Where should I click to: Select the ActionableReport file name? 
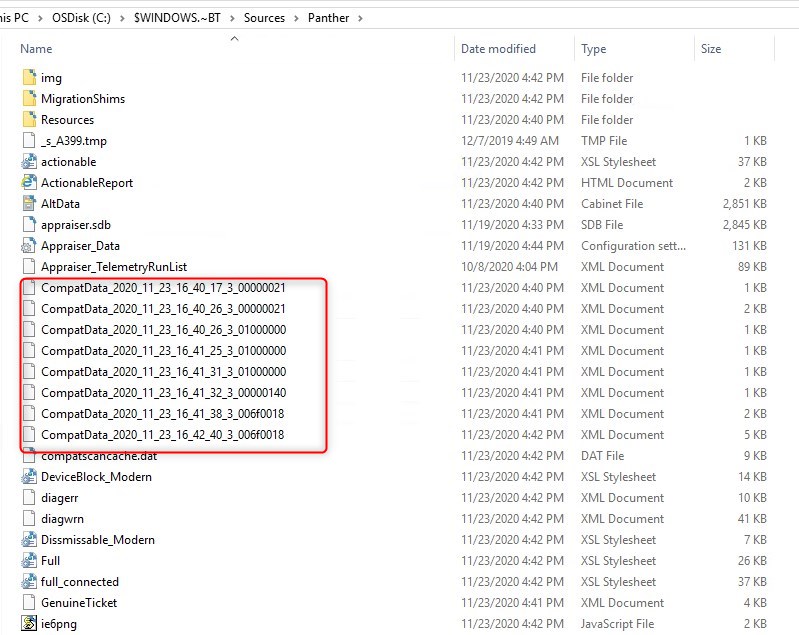[x=87, y=182]
